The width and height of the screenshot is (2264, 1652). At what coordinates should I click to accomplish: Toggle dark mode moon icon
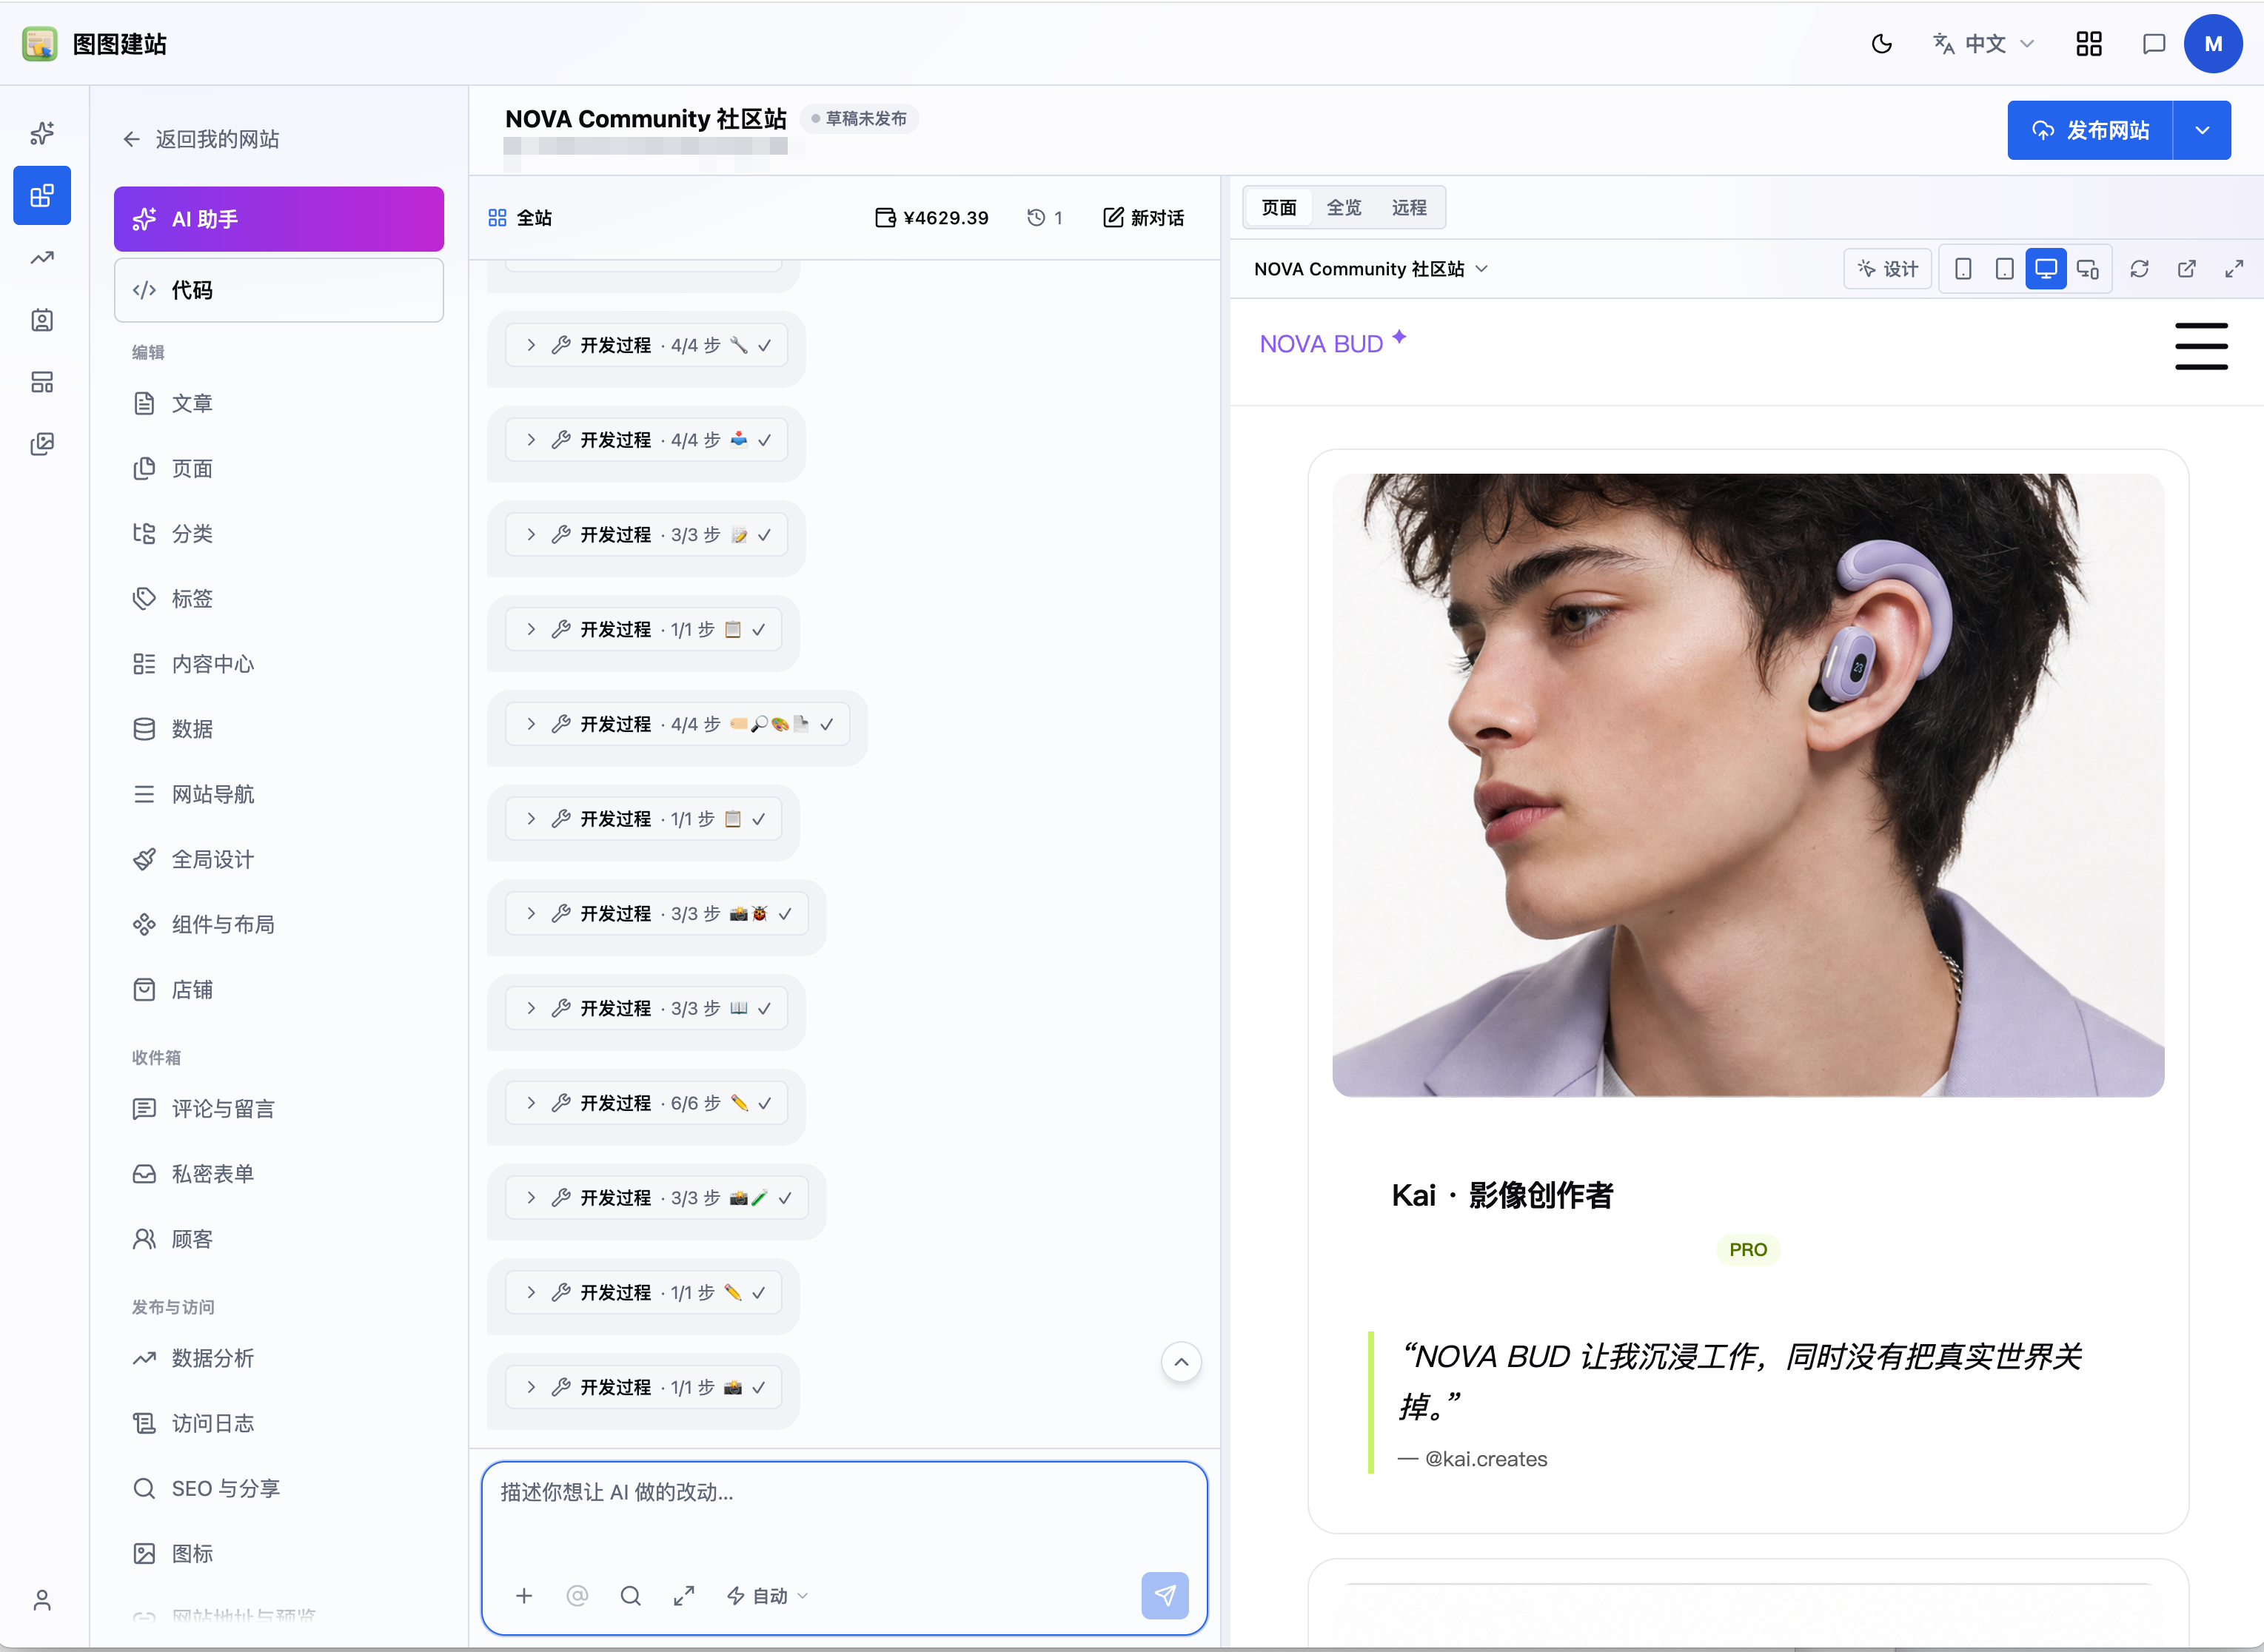point(1881,44)
